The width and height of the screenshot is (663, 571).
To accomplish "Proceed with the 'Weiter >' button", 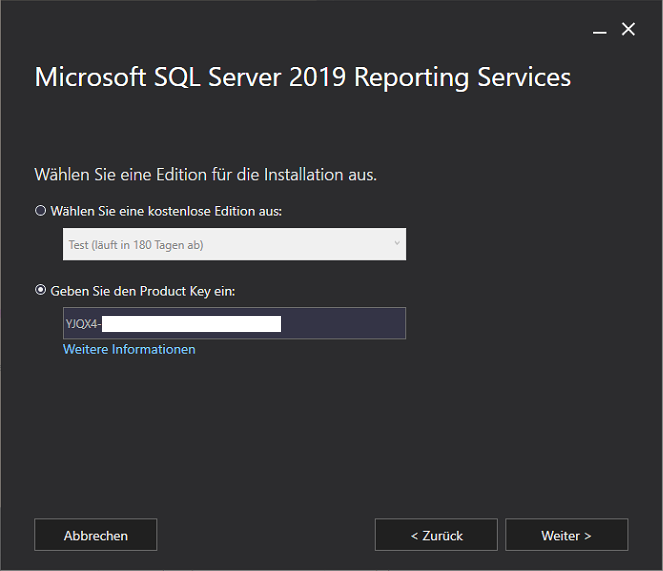I will click(x=566, y=535).
